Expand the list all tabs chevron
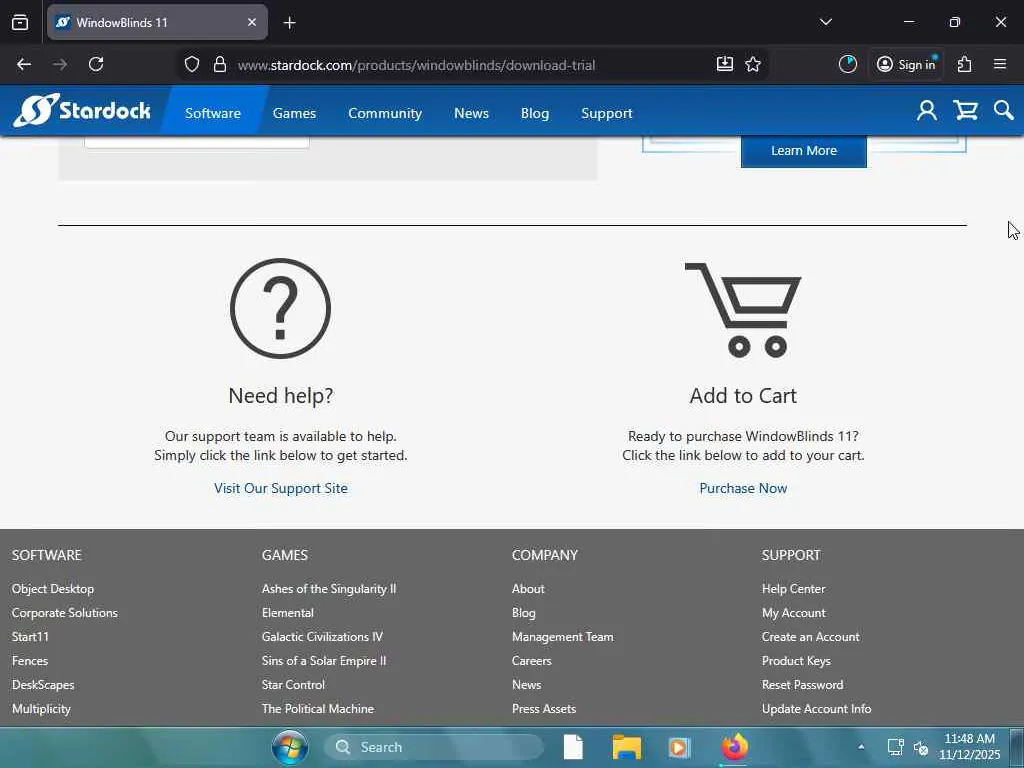Image resolution: width=1024 pixels, height=768 pixels. pyautogui.click(x=825, y=22)
